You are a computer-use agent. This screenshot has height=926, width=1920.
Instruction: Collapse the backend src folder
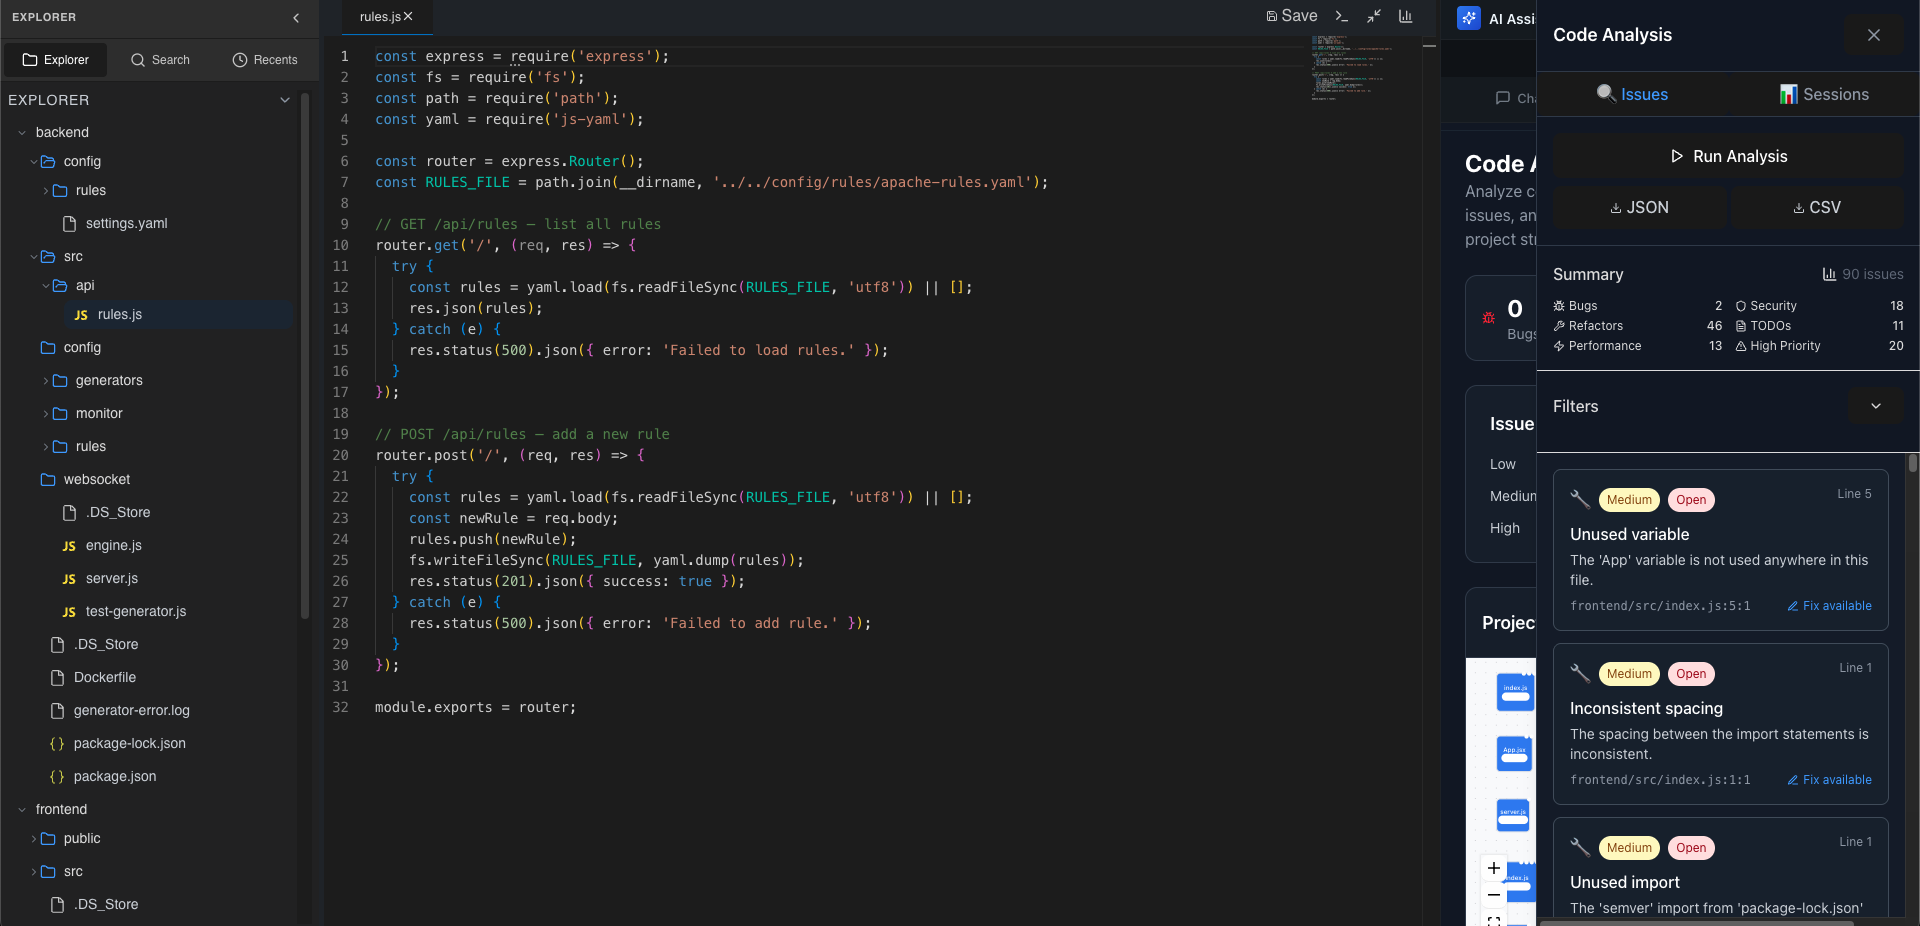coord(34,257)
